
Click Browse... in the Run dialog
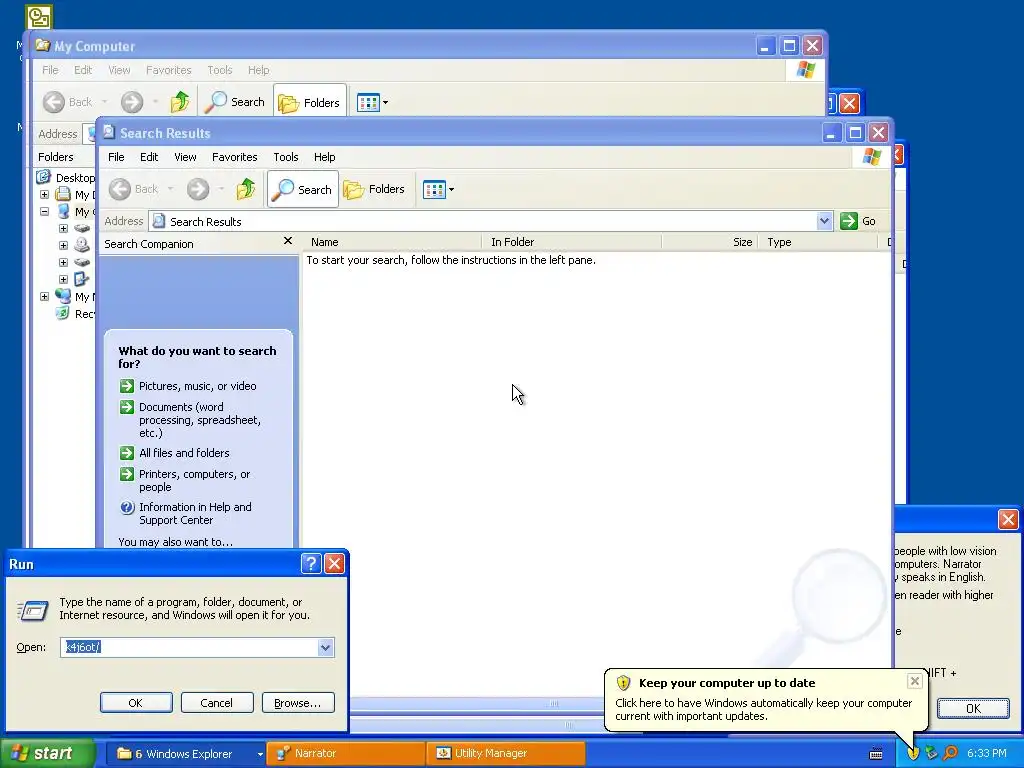point(298,703)
